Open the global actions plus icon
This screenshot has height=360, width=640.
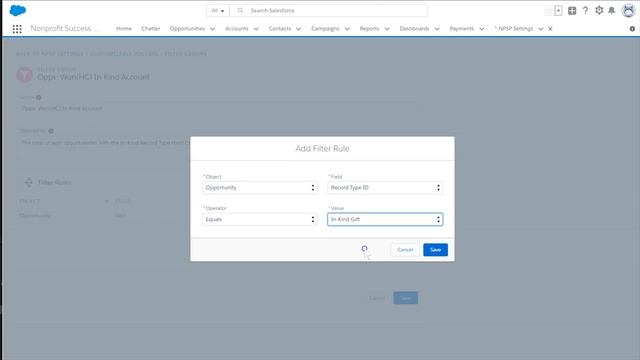pos(572,11)
